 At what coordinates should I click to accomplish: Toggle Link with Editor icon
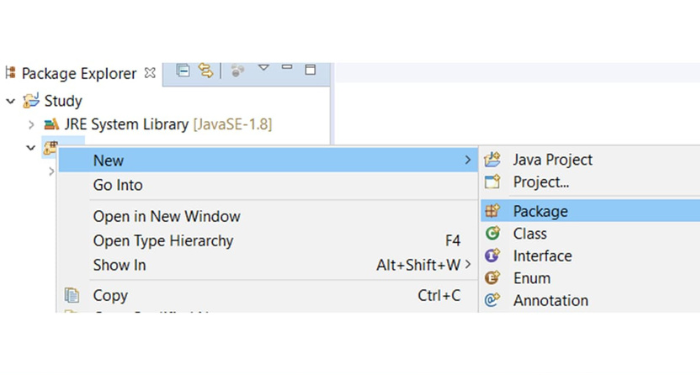(x=206, y=70)
